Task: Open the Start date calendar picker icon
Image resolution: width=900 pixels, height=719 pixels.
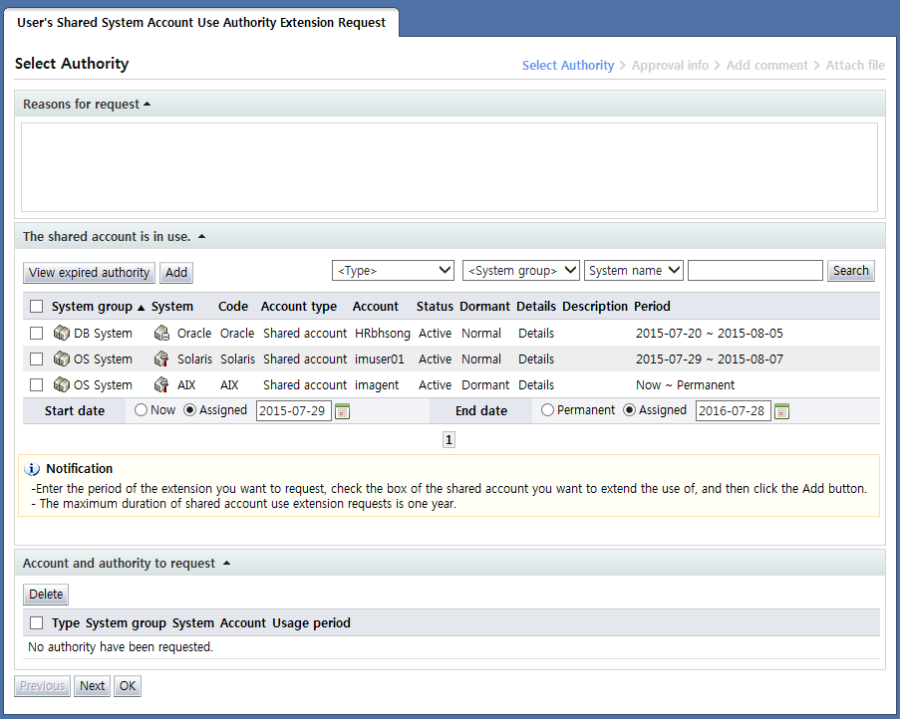Action: tap(342, 411)
